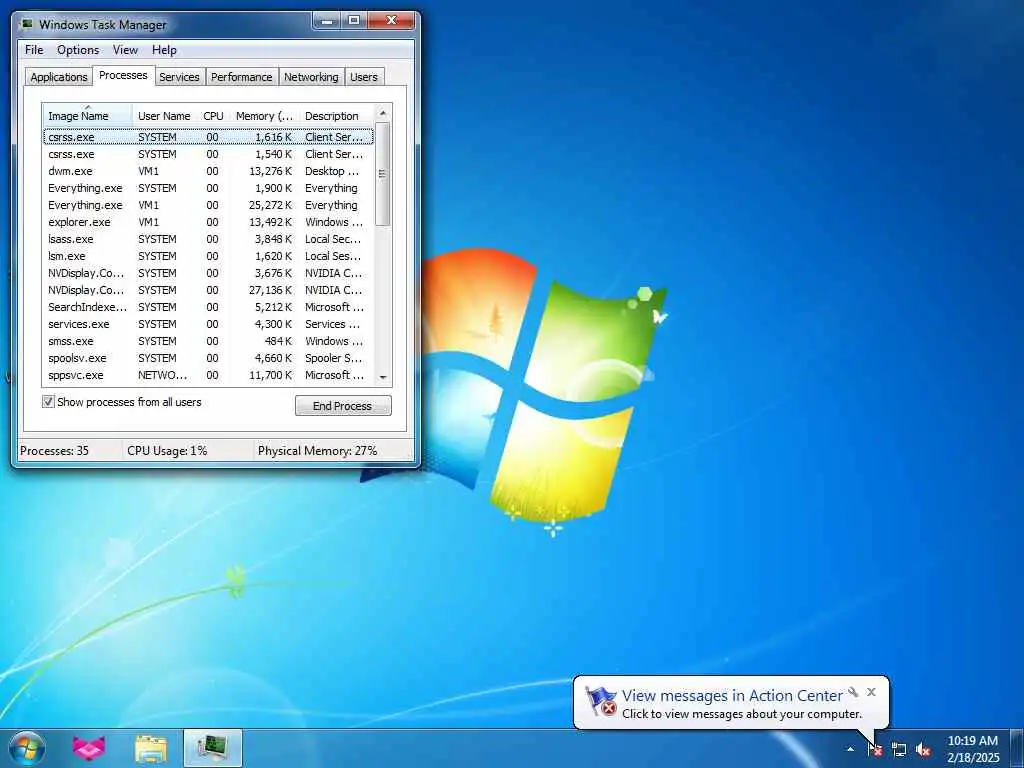Click Physical Memory: 27% status entry
This screenshot has height=768, width=1024.
click(317, 451)
